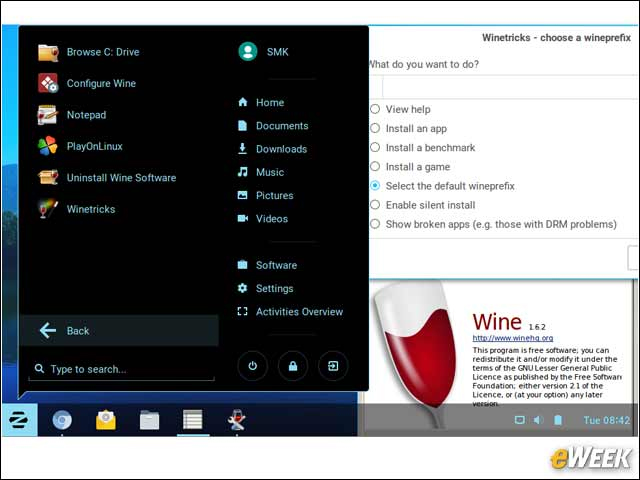Open the web browser taskbar icon
640x480 pixels.
pos(62,420)
